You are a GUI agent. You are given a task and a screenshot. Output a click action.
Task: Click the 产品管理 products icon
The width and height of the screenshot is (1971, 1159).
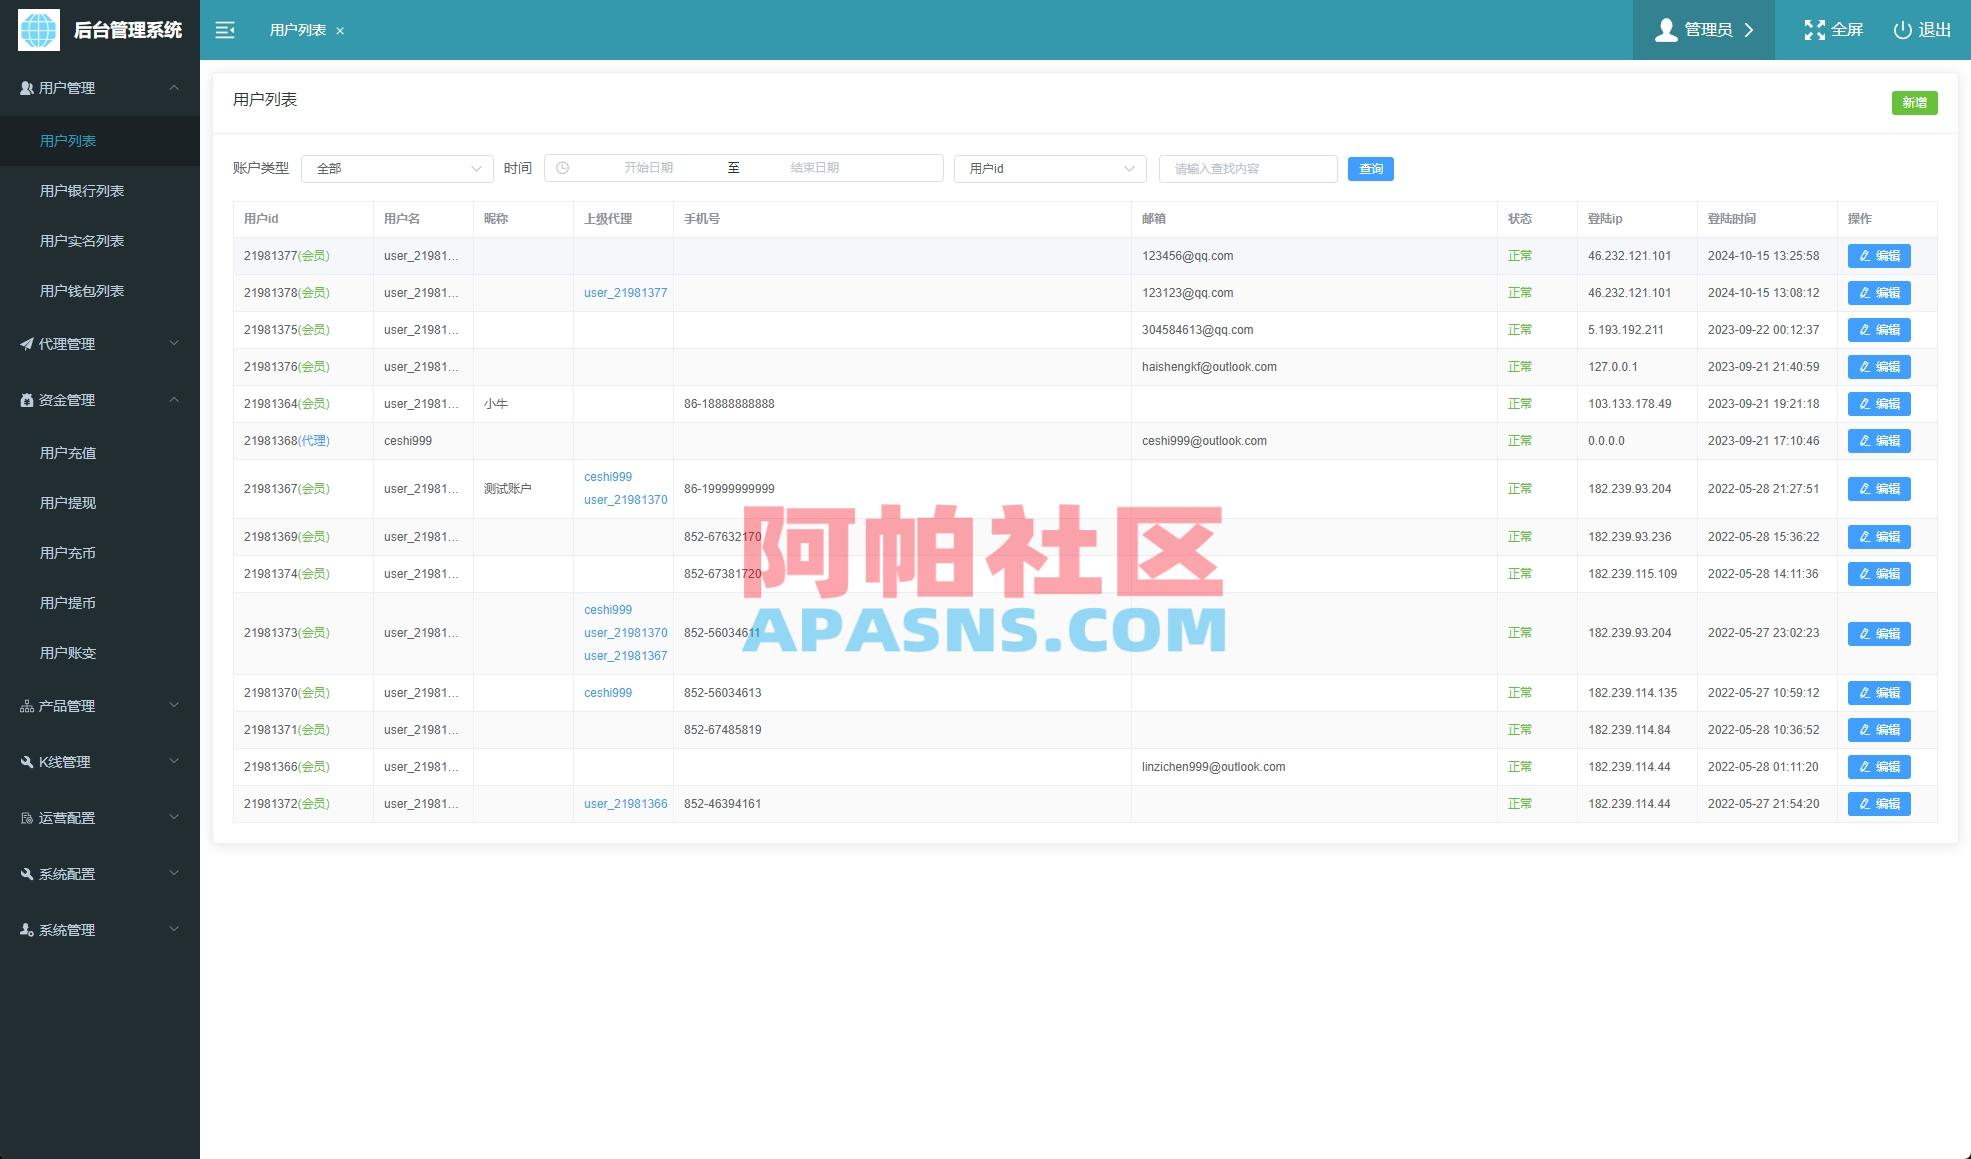[x=25, y=706]
